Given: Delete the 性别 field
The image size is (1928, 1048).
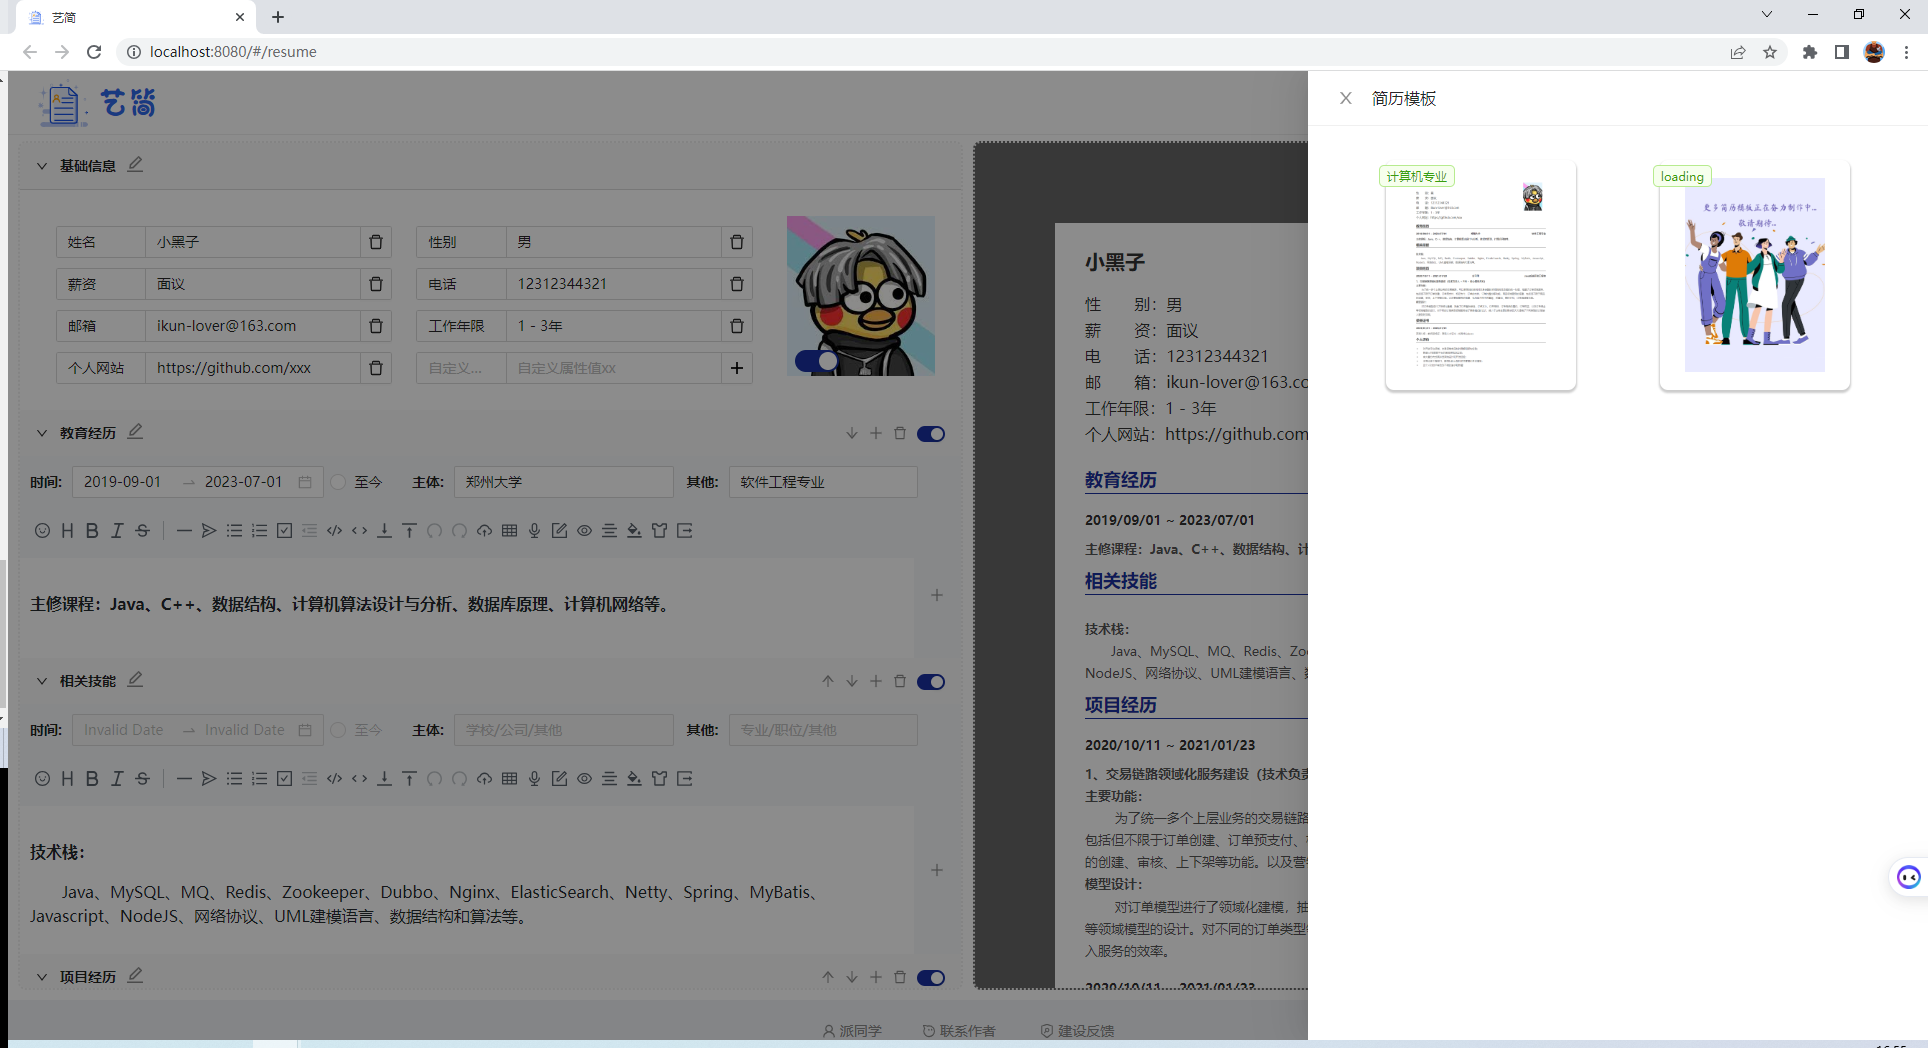Looking at the screenshot, I should click(x=737, y=242).
